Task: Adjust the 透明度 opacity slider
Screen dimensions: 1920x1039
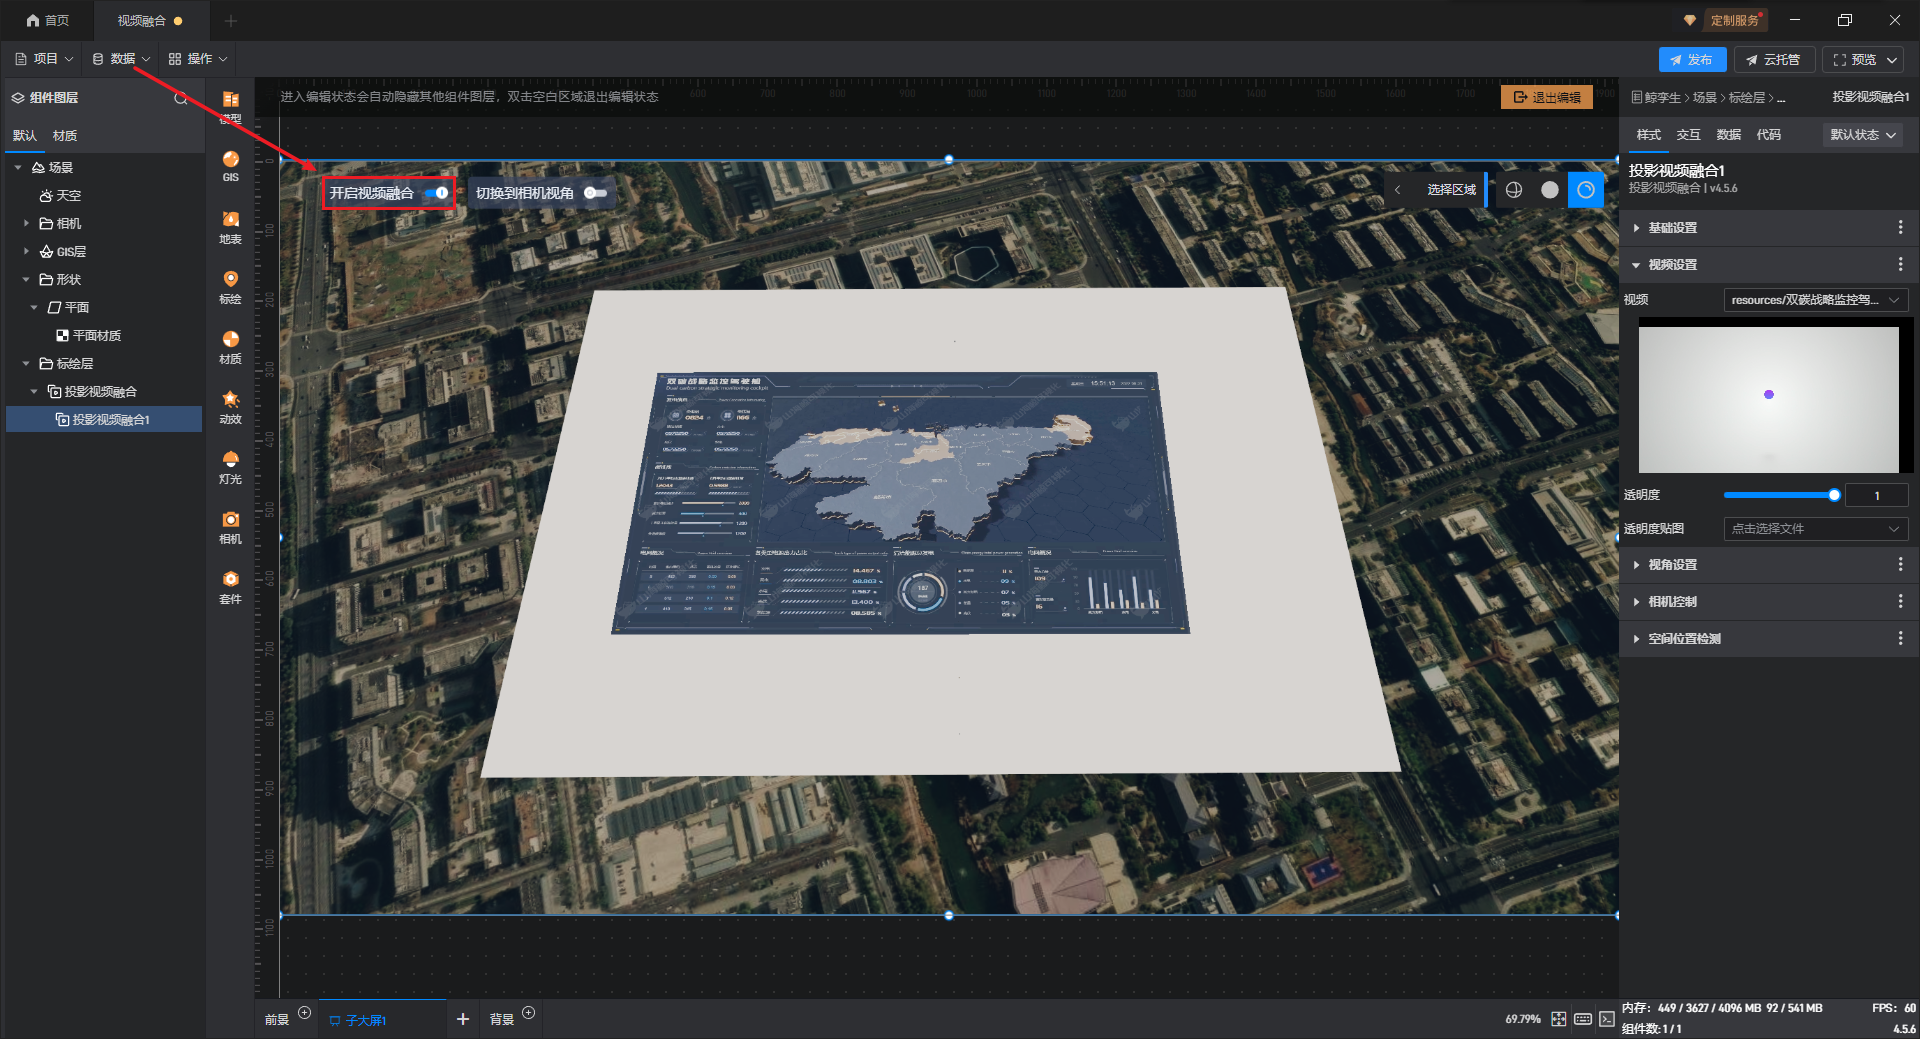Action: pyautogui.click(x=1780, y=495)
